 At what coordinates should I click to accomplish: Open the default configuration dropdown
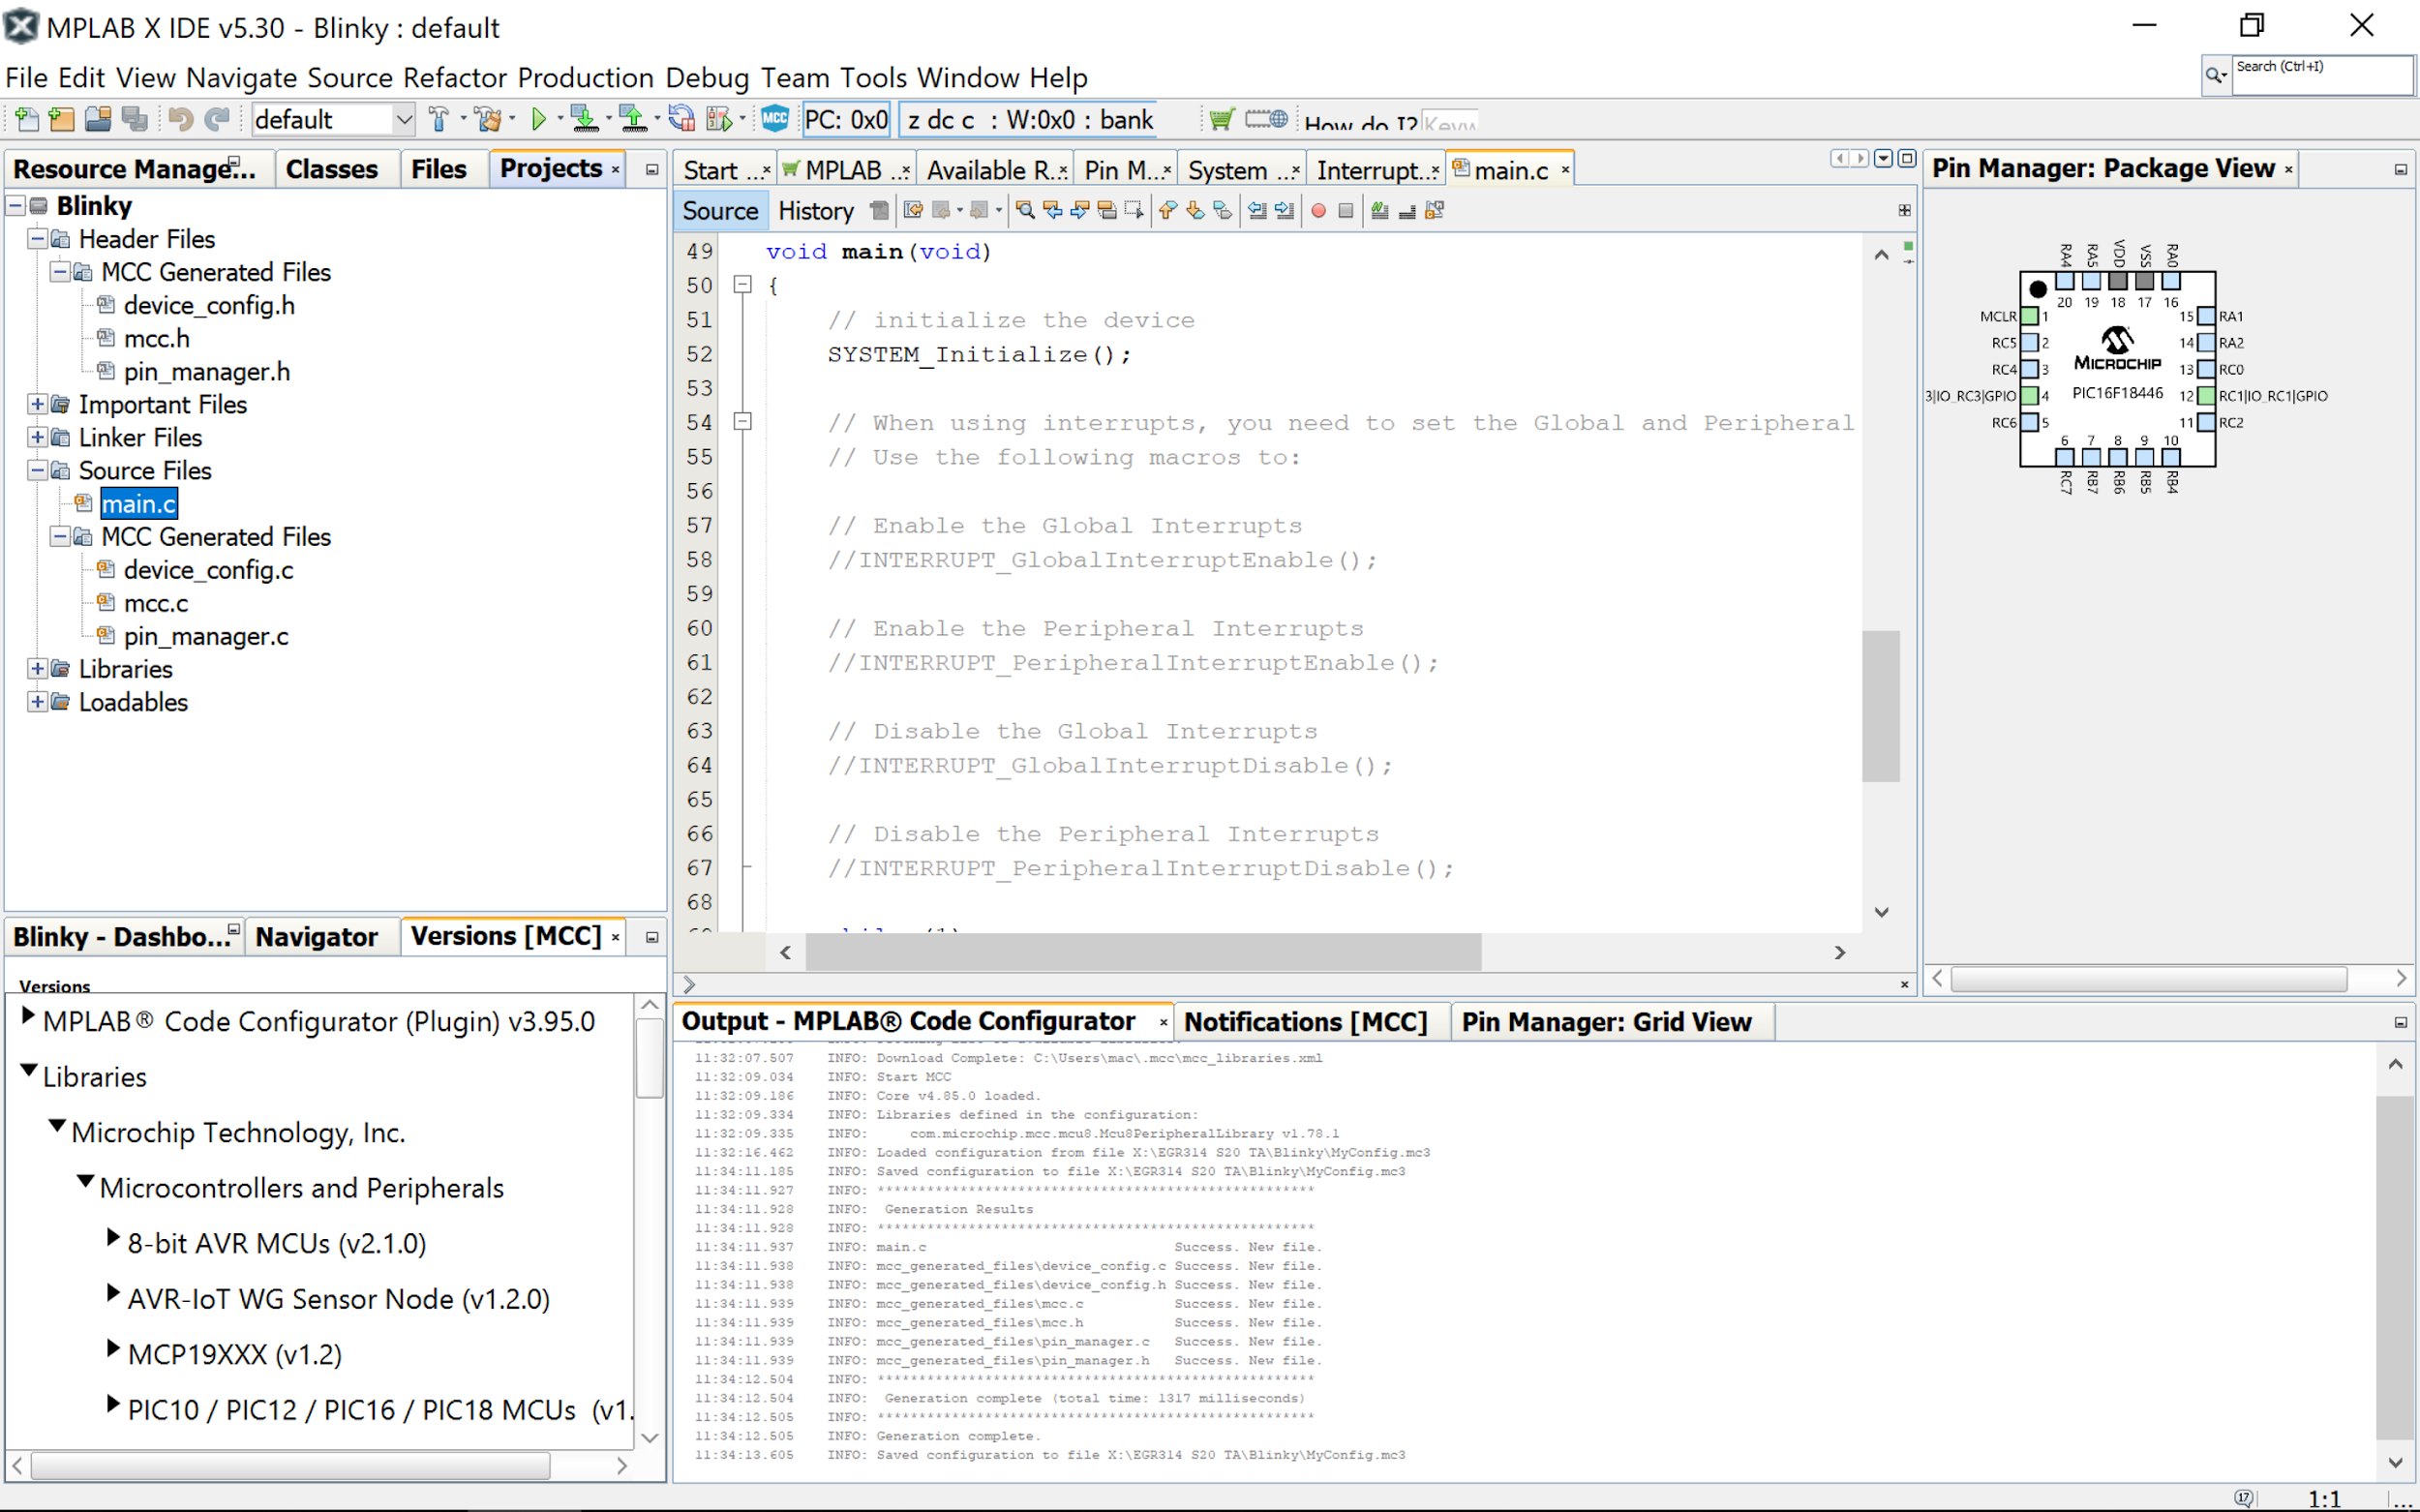[404, 120]
